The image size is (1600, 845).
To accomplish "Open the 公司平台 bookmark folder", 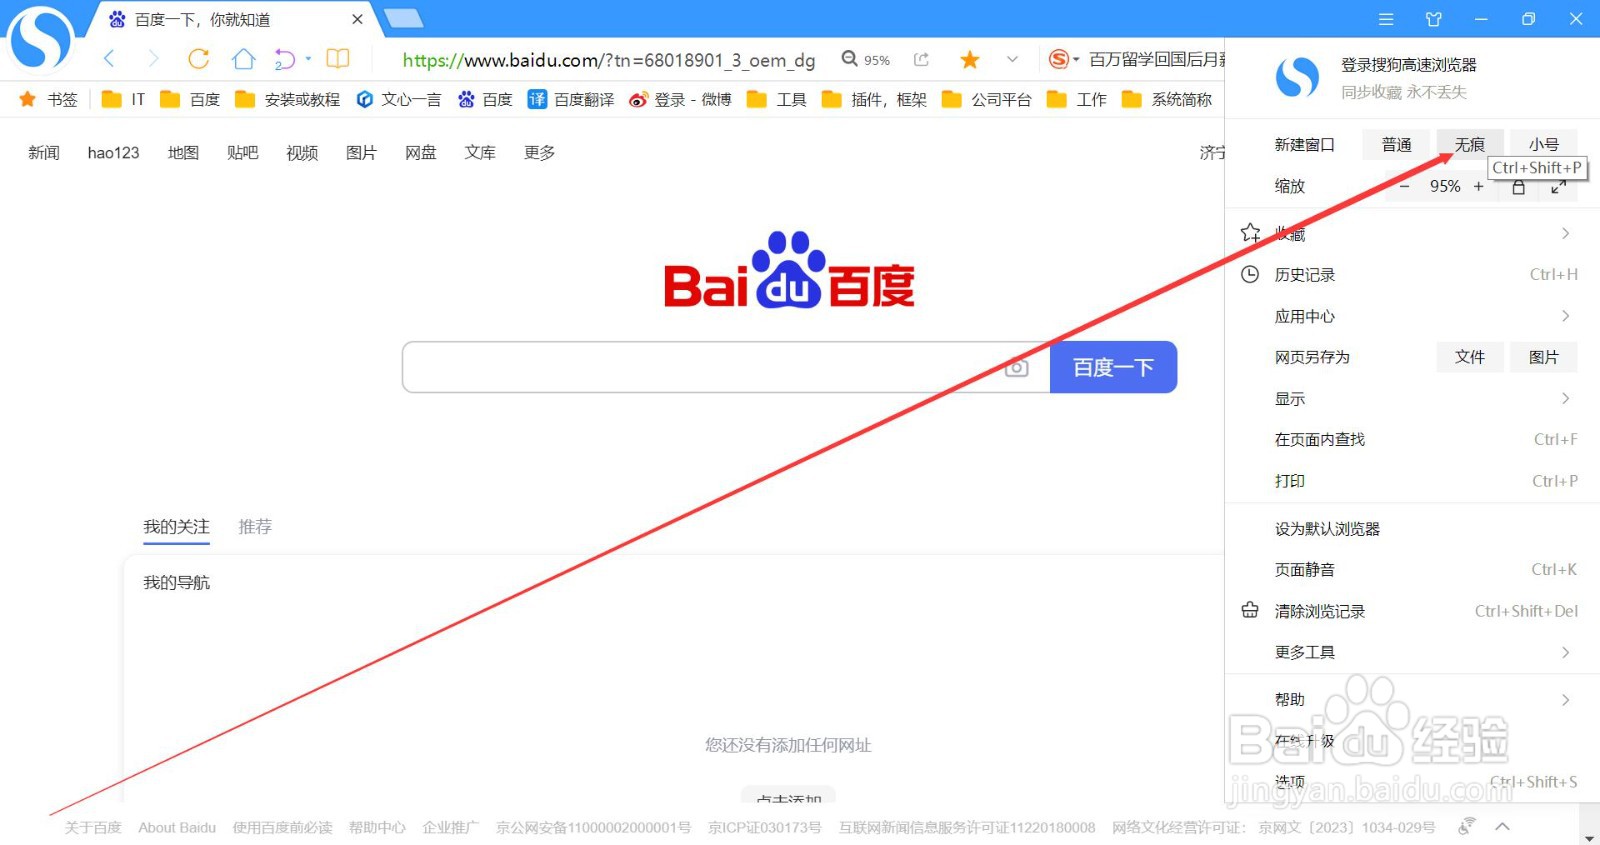I will pos(987,99).
